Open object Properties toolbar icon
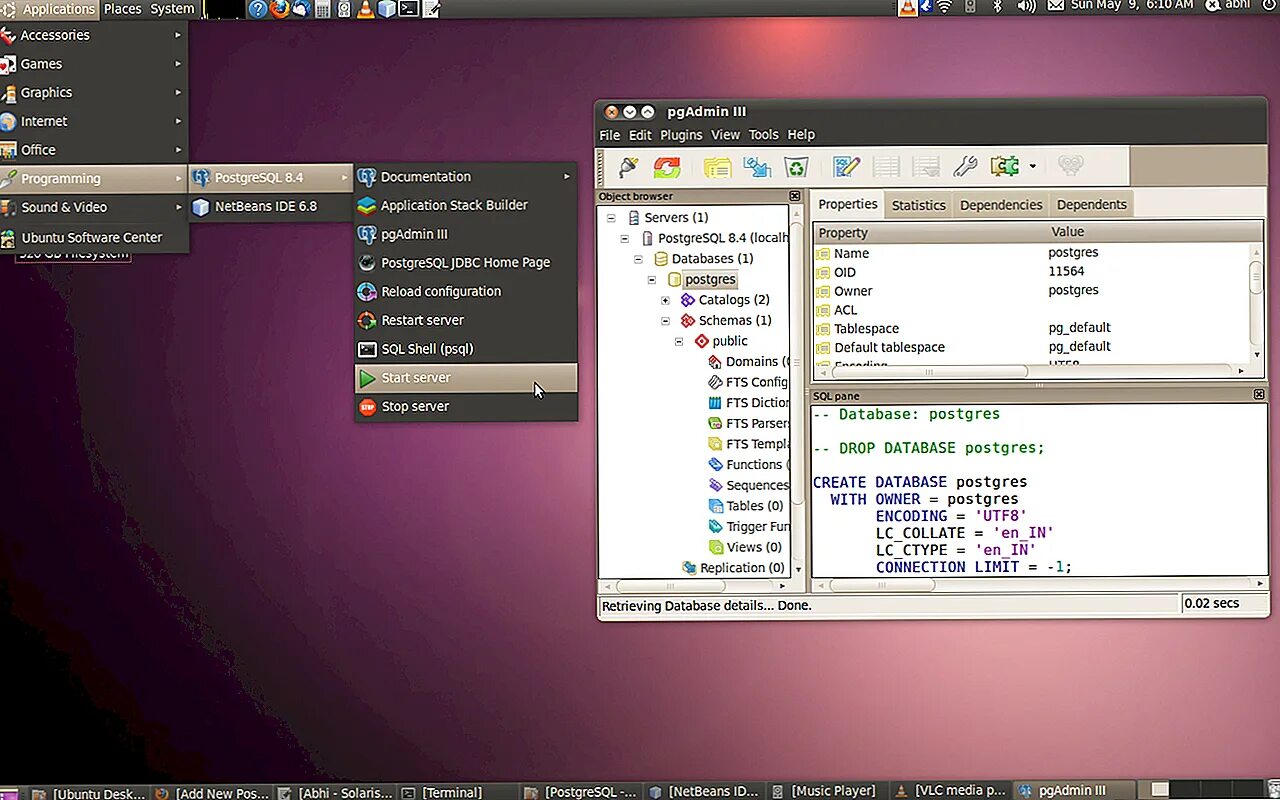1280x800 pixels. (717, 166)
